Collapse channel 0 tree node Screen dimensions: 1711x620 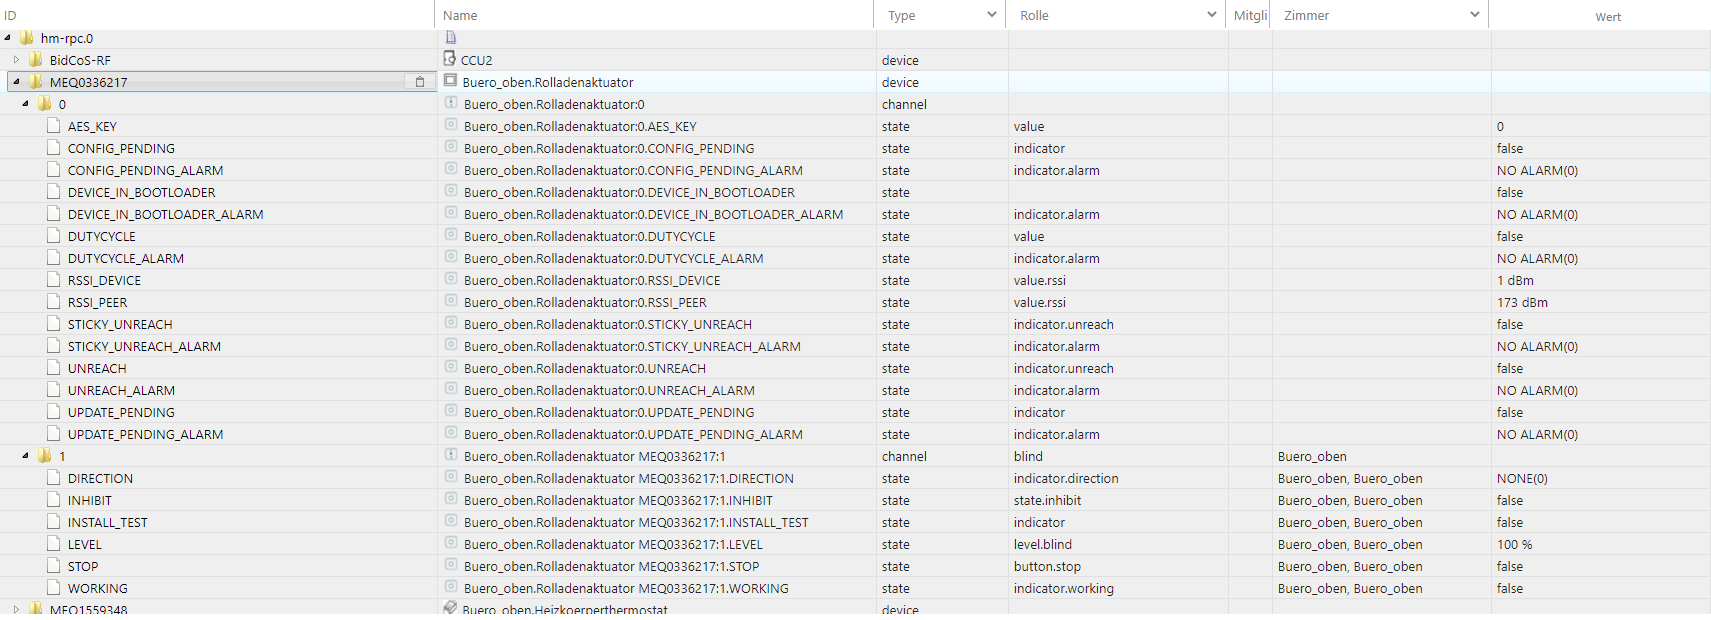click(26, 104)
